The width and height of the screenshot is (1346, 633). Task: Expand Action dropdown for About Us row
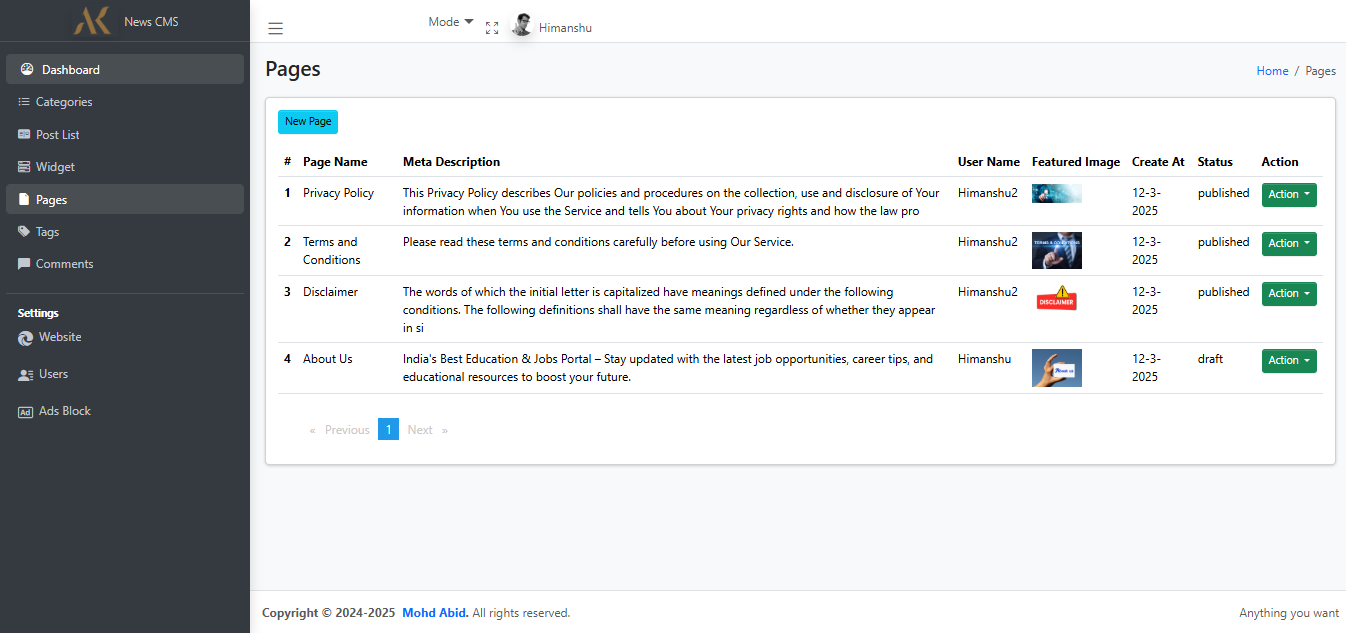(1288, 361)
